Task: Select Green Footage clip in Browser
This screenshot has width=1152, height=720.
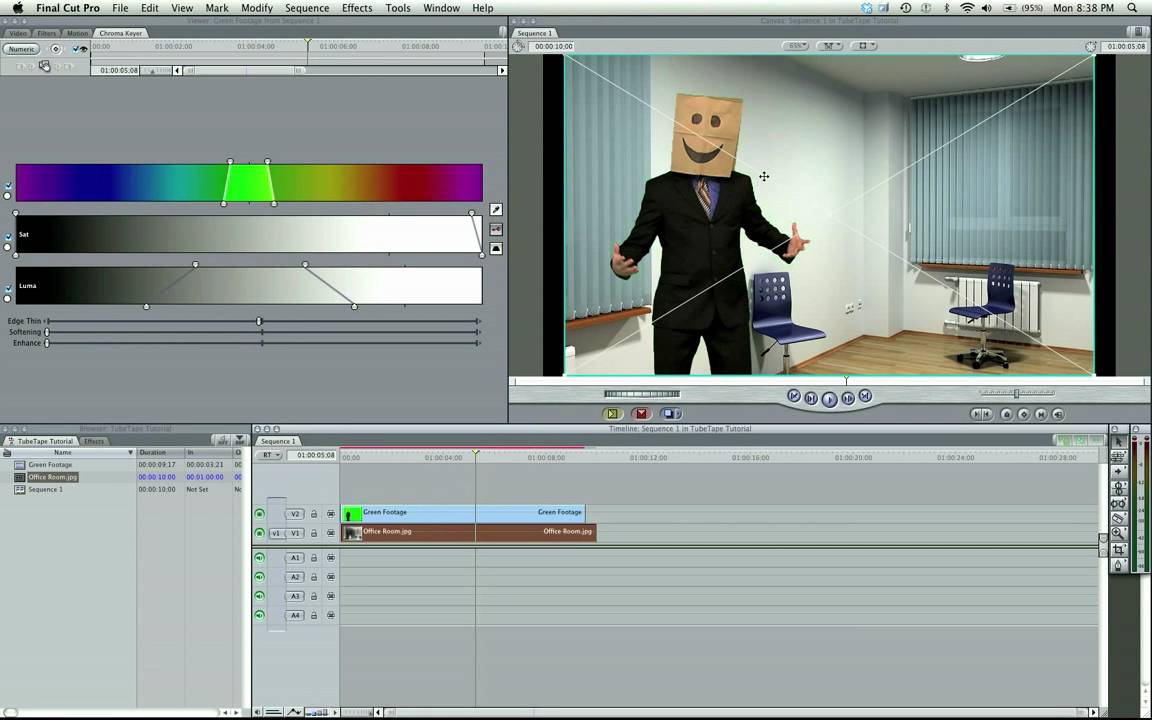Action: click(50, 465)
